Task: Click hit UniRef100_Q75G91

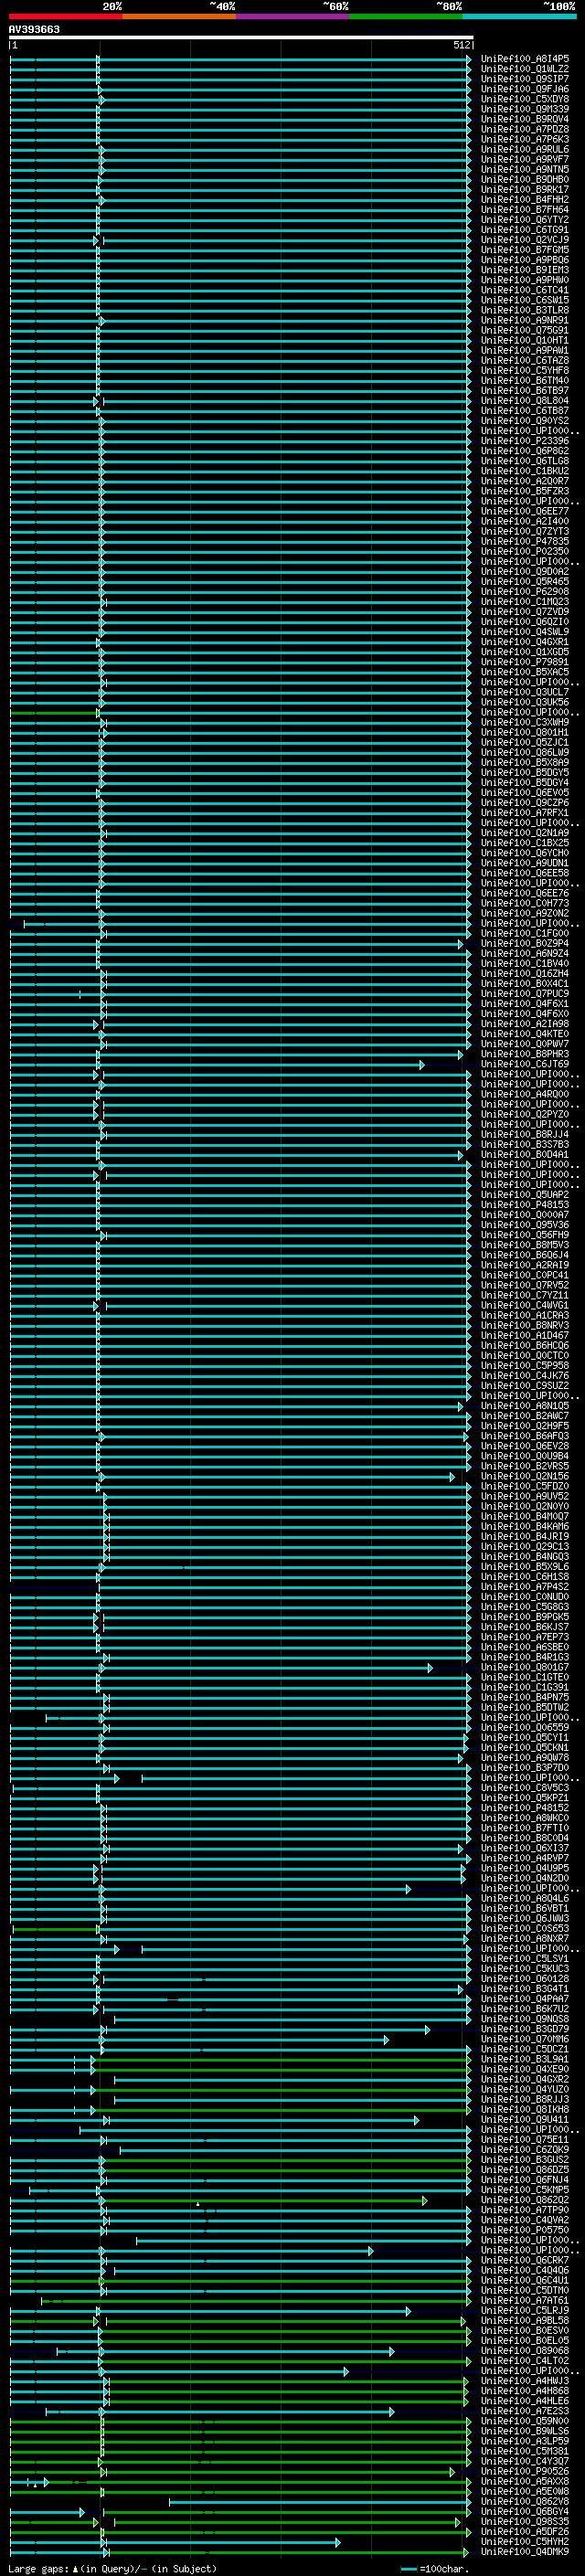Action: [525, 330]
